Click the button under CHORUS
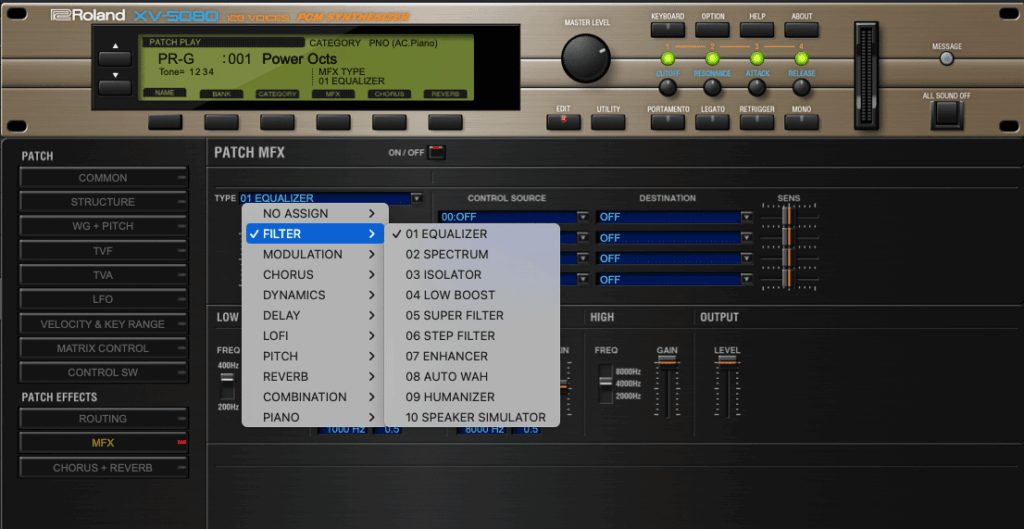 389,122
